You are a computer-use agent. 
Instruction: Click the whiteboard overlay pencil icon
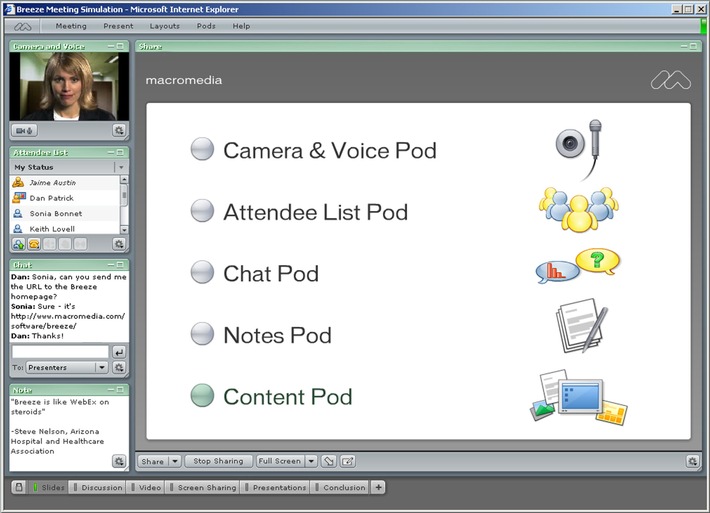348,461
